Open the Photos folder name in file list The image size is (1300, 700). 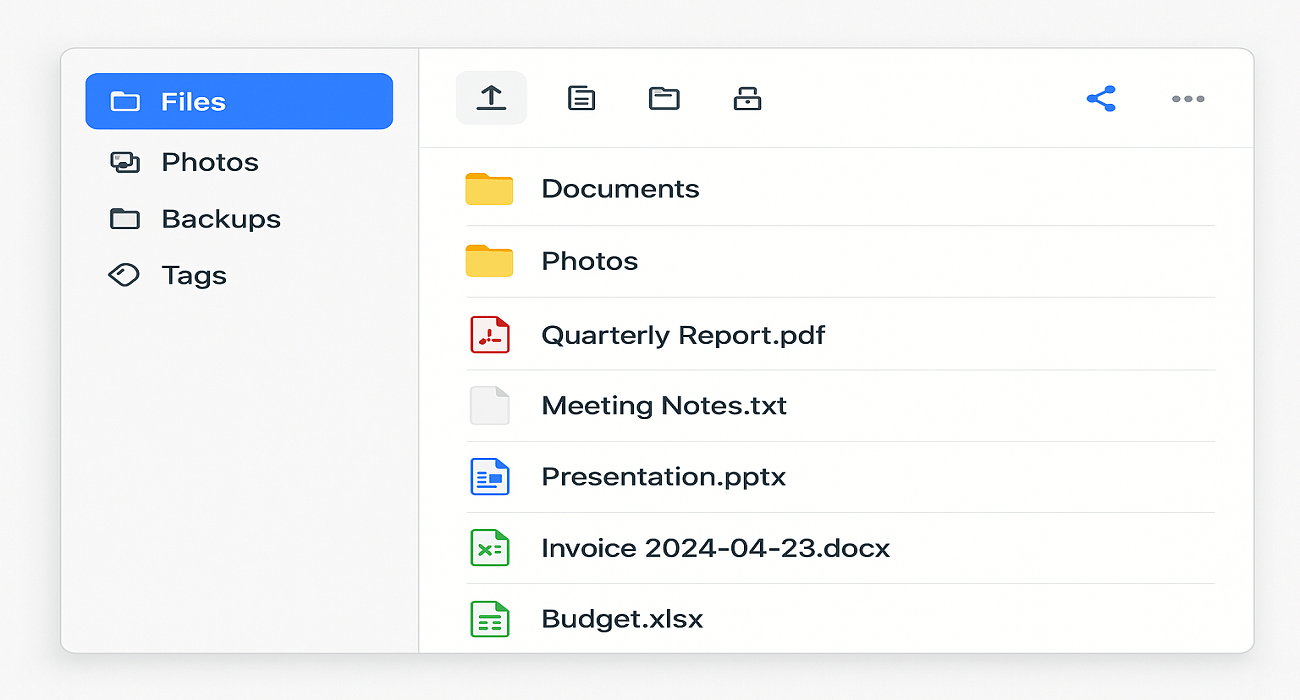pyautogui.click(x=590, y=261)
